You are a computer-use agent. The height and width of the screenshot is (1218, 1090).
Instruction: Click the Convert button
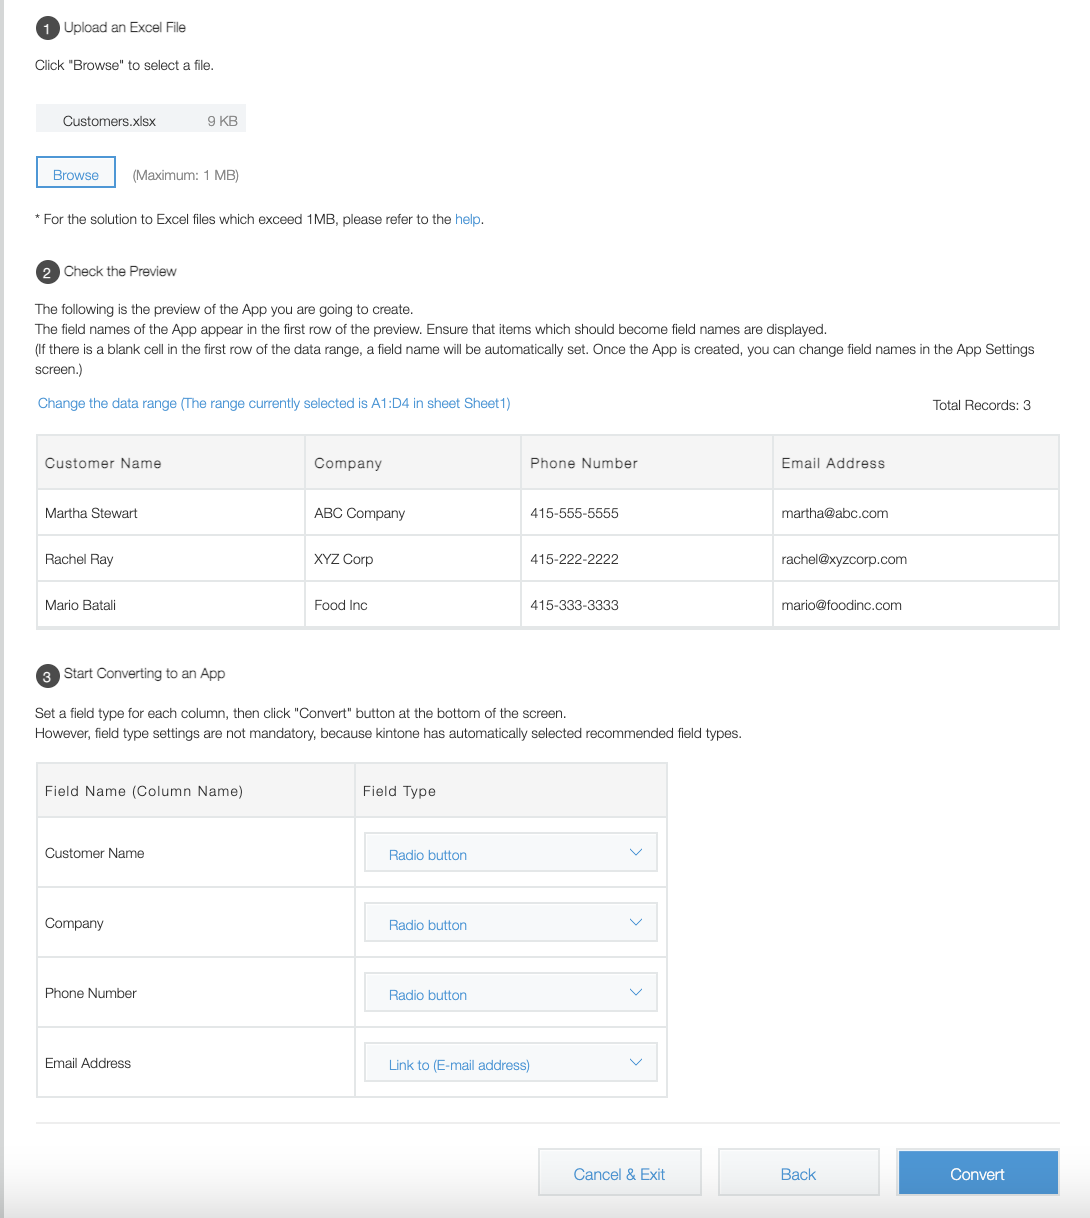[x=977, y=1173]
